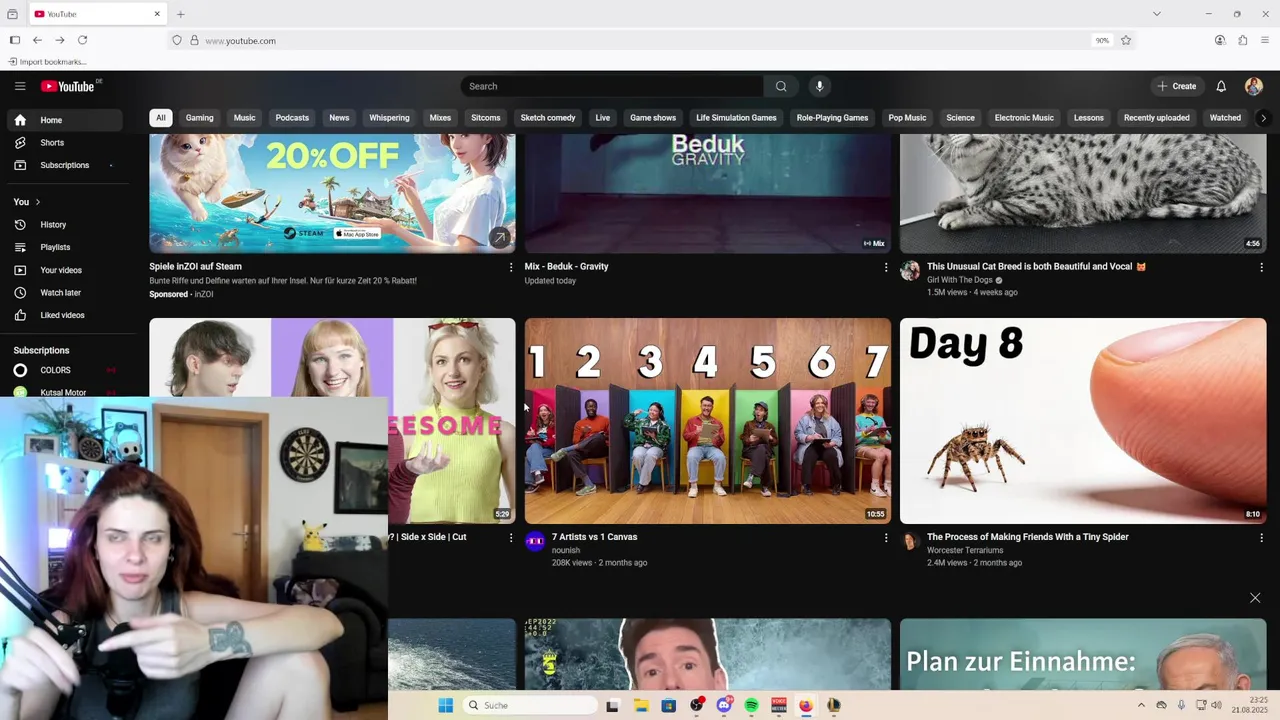Launch Spotify from the taskbar

[751, 705]
